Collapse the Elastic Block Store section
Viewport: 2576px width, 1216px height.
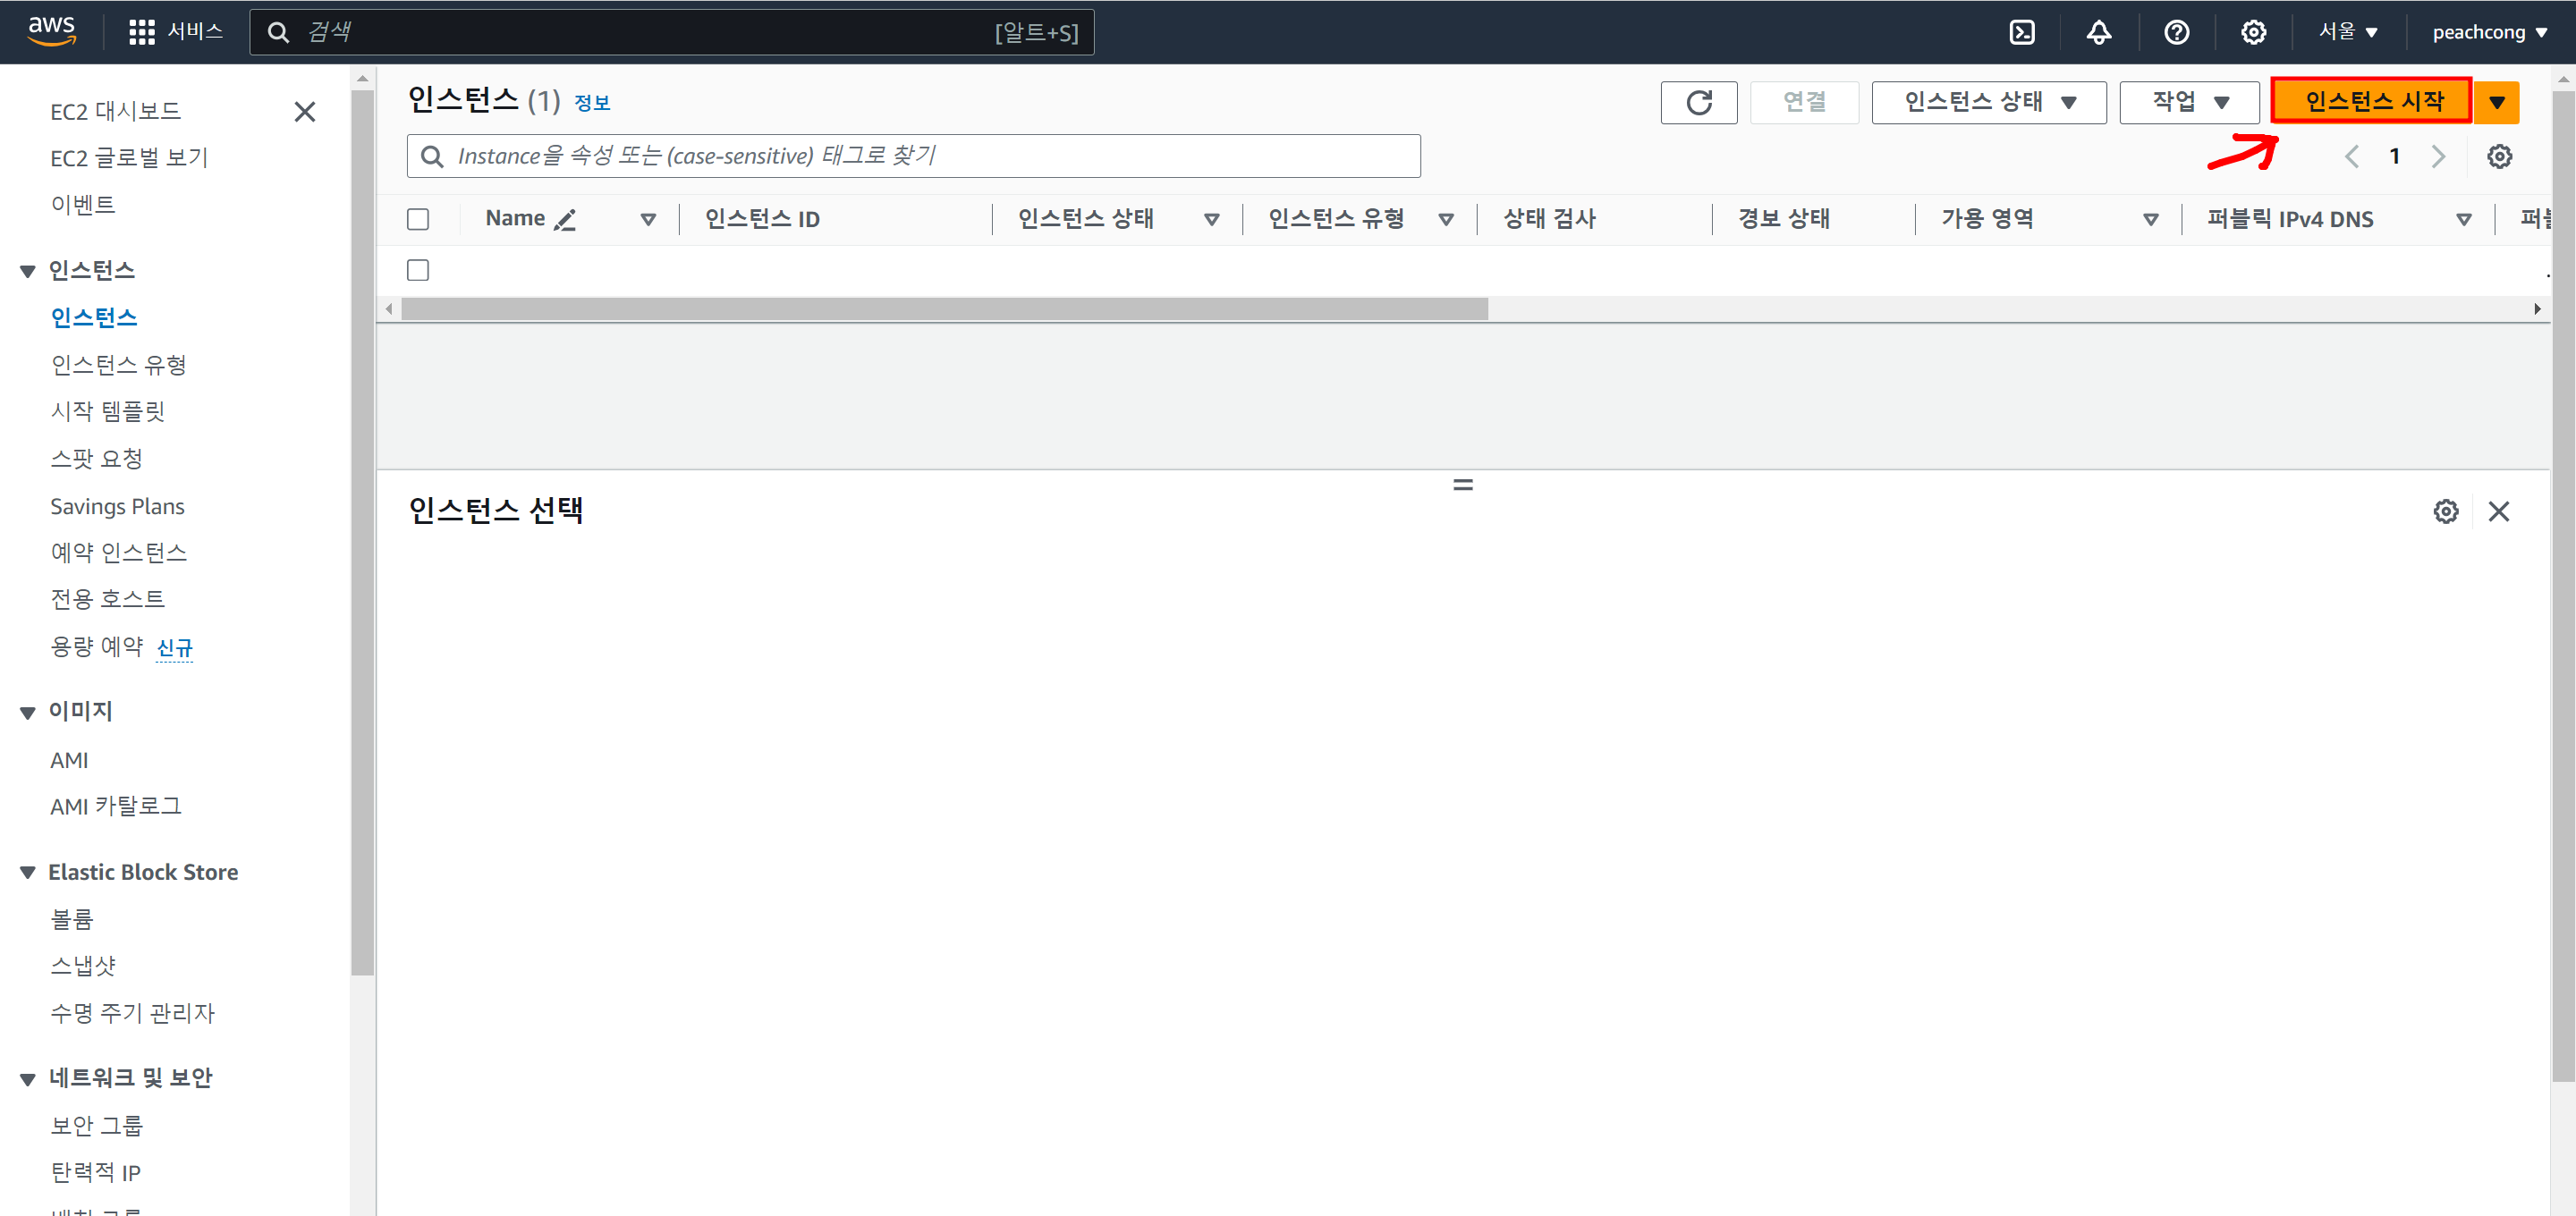28,872
